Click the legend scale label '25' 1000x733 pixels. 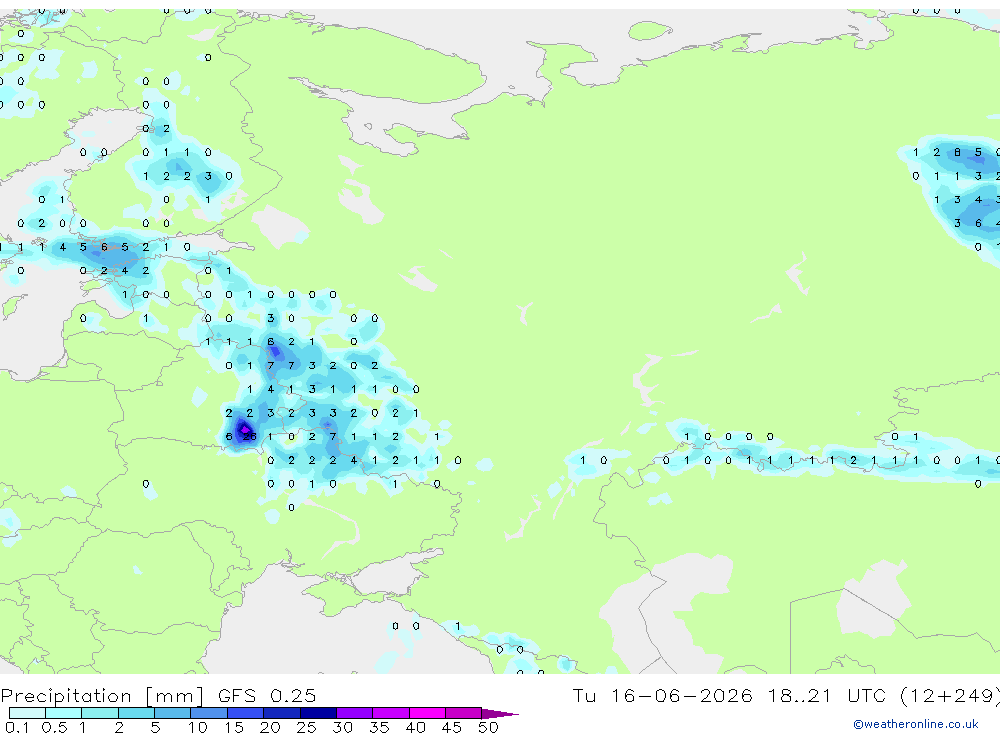[306, 727]
